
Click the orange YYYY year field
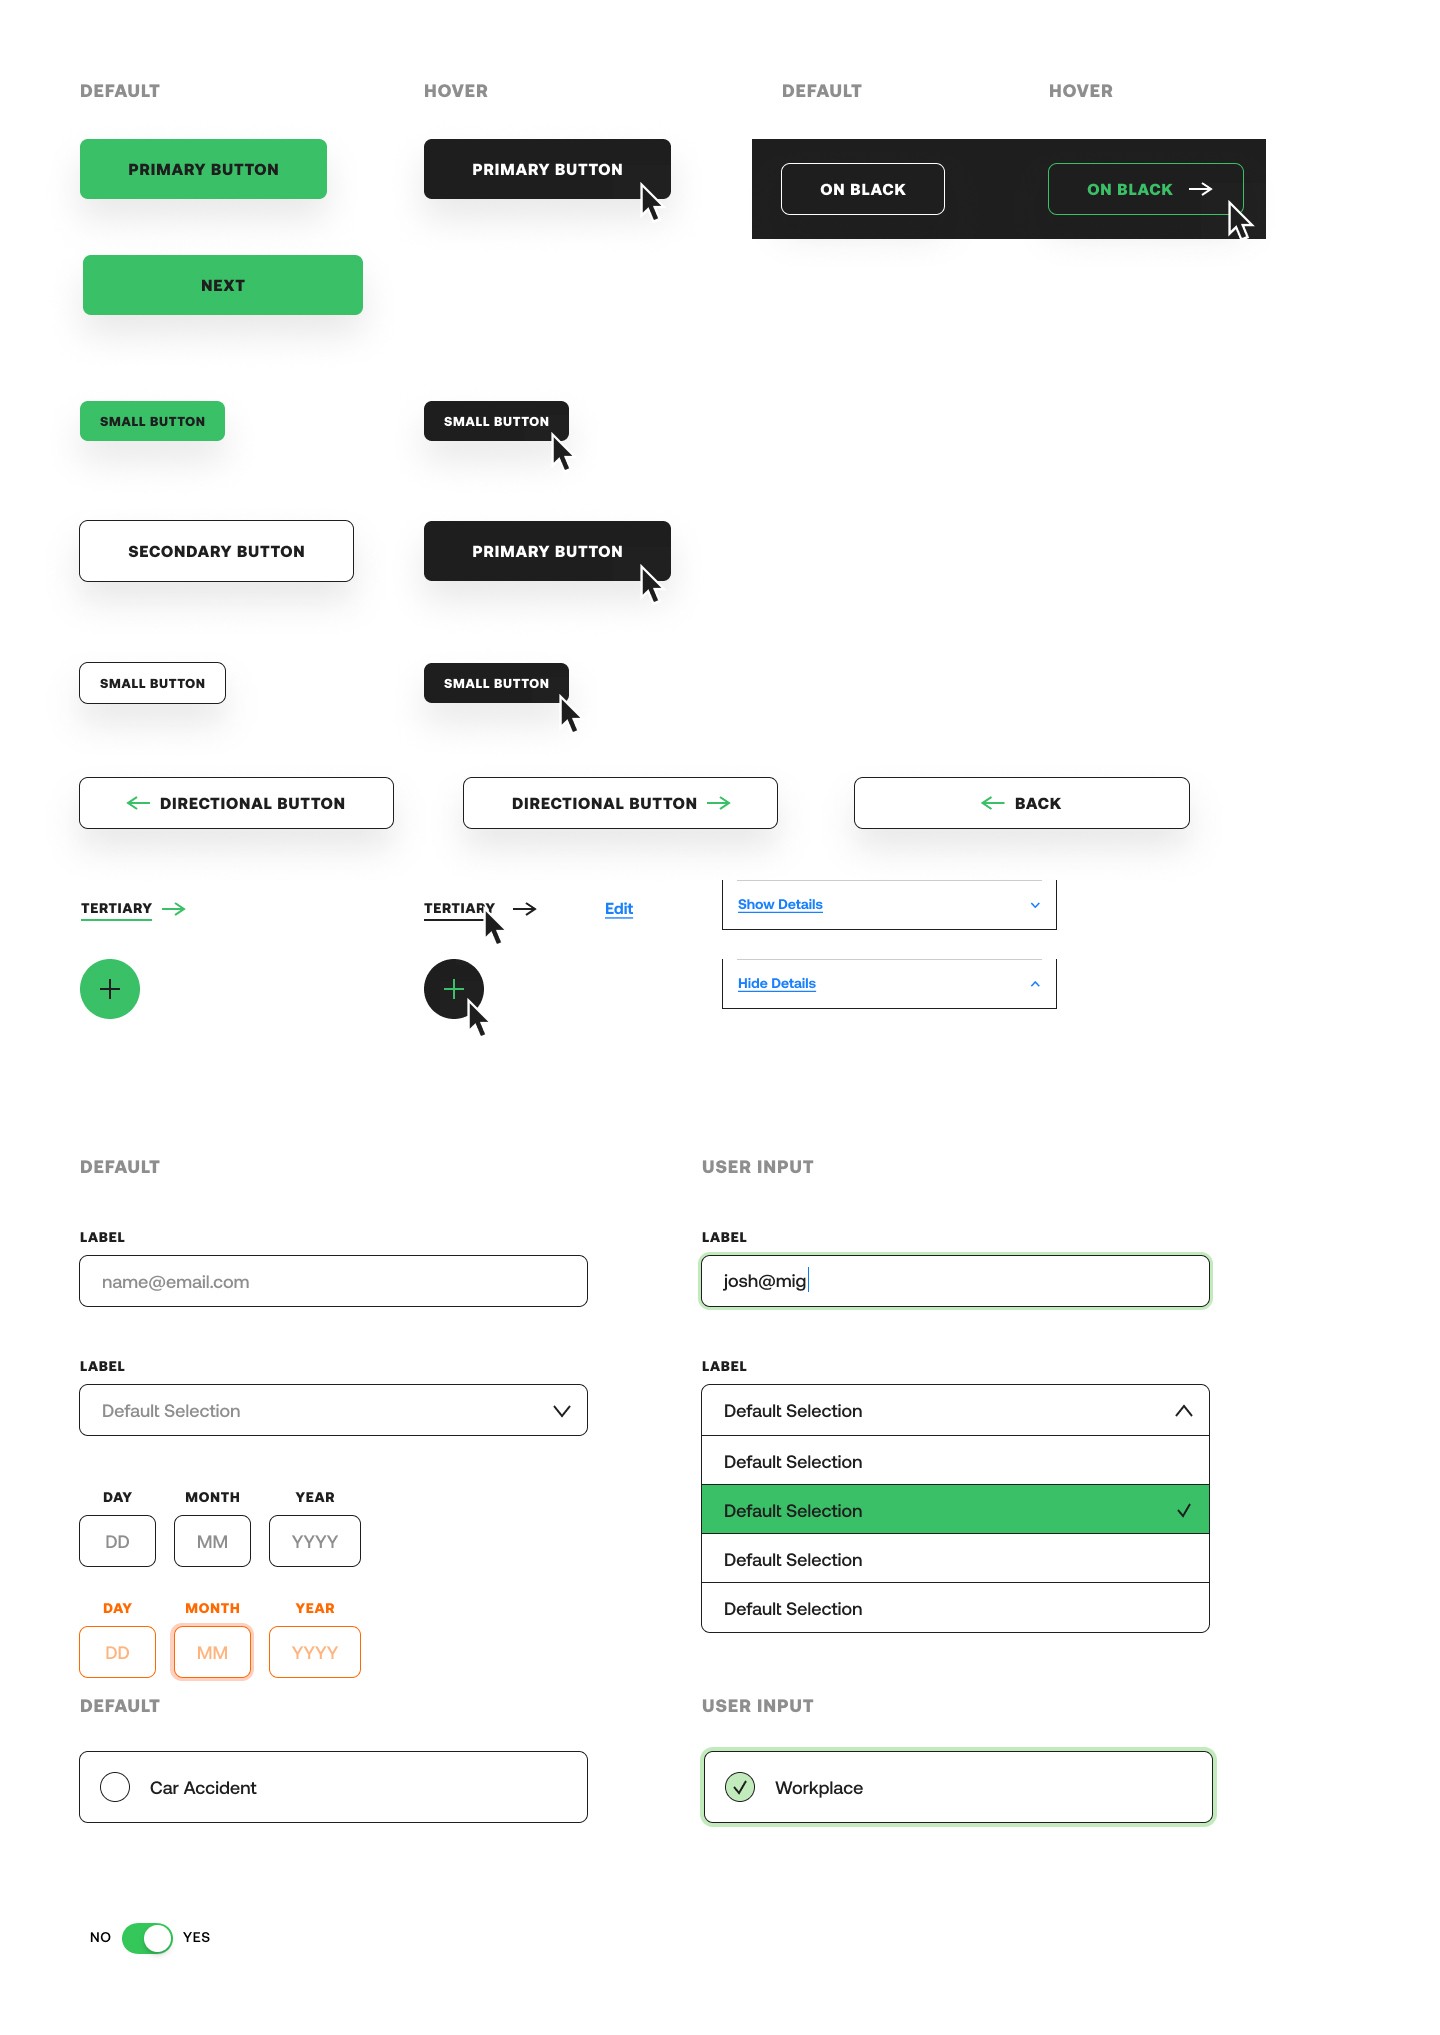(x=315, y=1652)
